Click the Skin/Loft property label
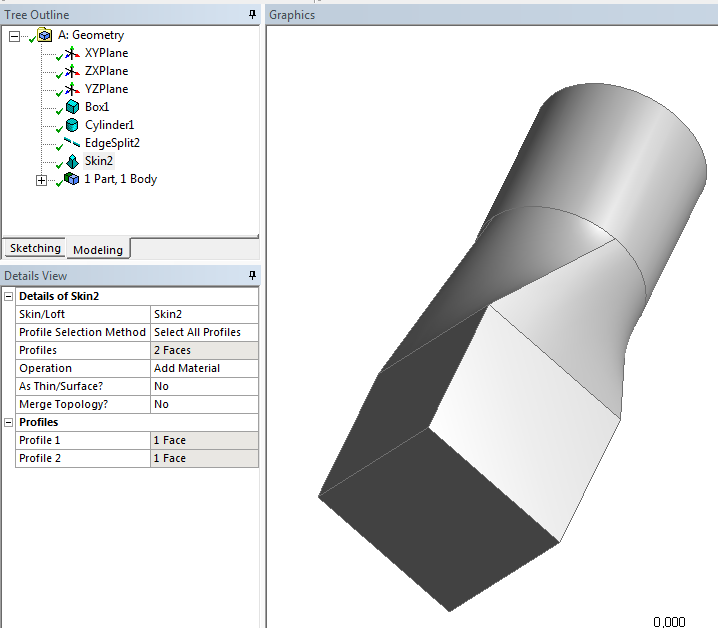Screen dimensions: 718x628 click(x=42, y=314)
